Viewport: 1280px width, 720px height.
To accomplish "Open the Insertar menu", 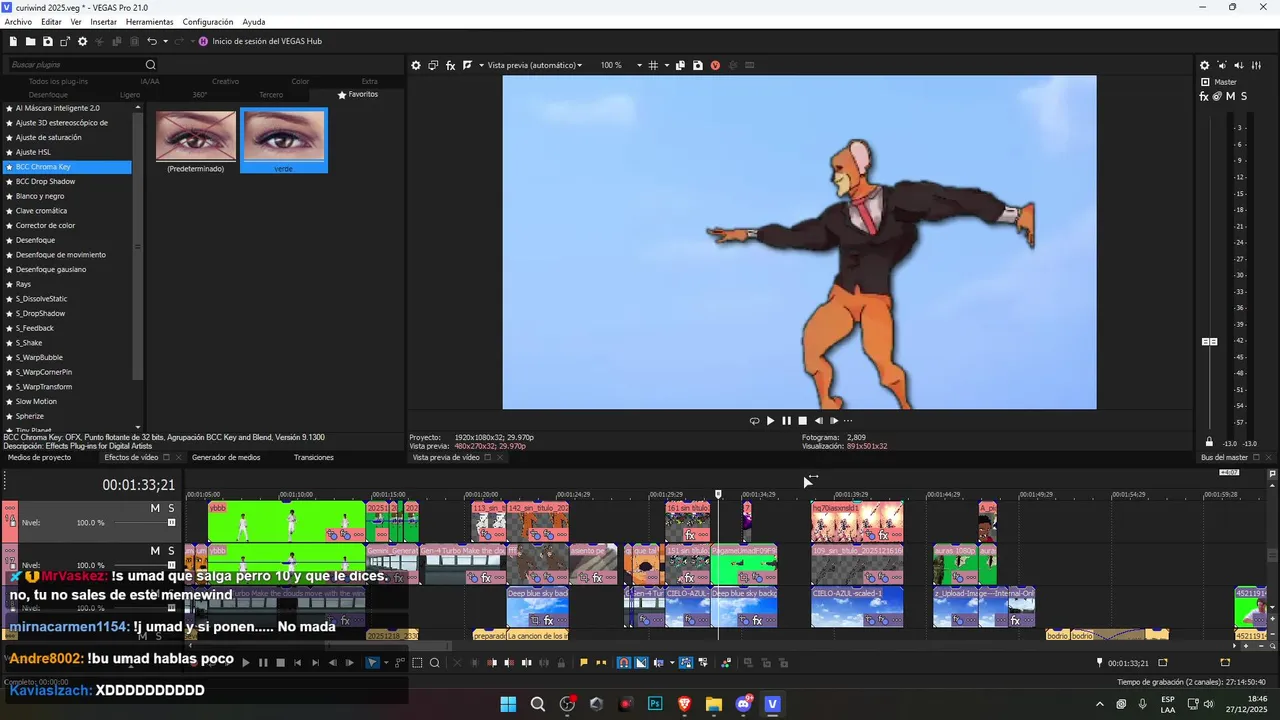I will (103, 21).
